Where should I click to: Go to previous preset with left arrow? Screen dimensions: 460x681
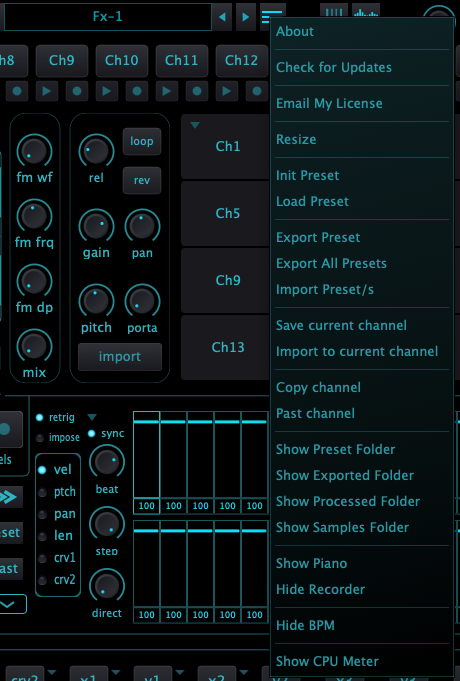222,17
